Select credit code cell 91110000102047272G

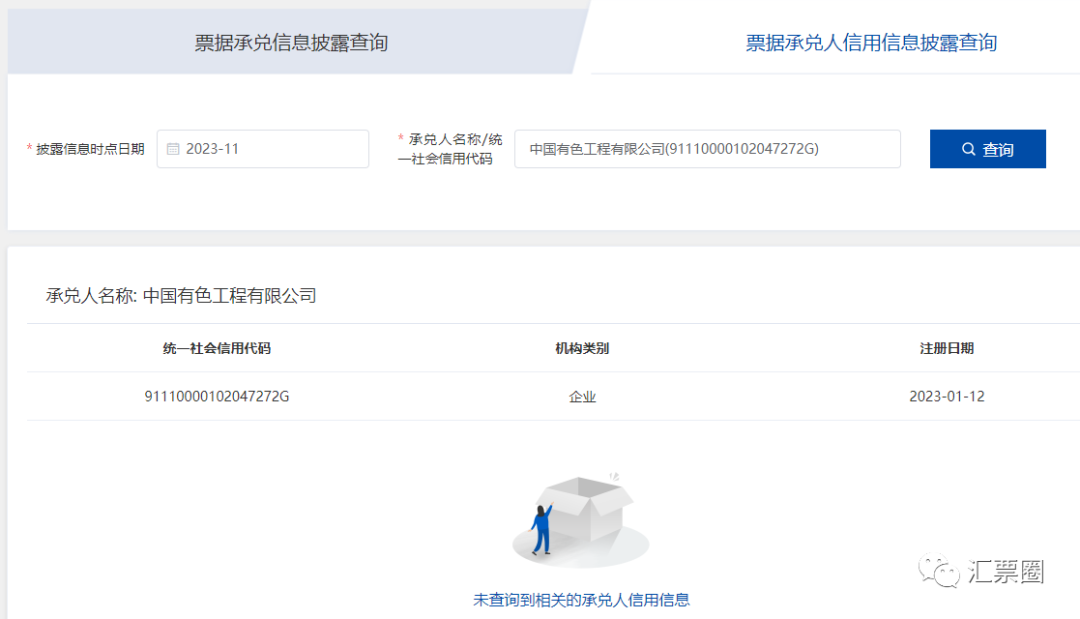(216, 397)
